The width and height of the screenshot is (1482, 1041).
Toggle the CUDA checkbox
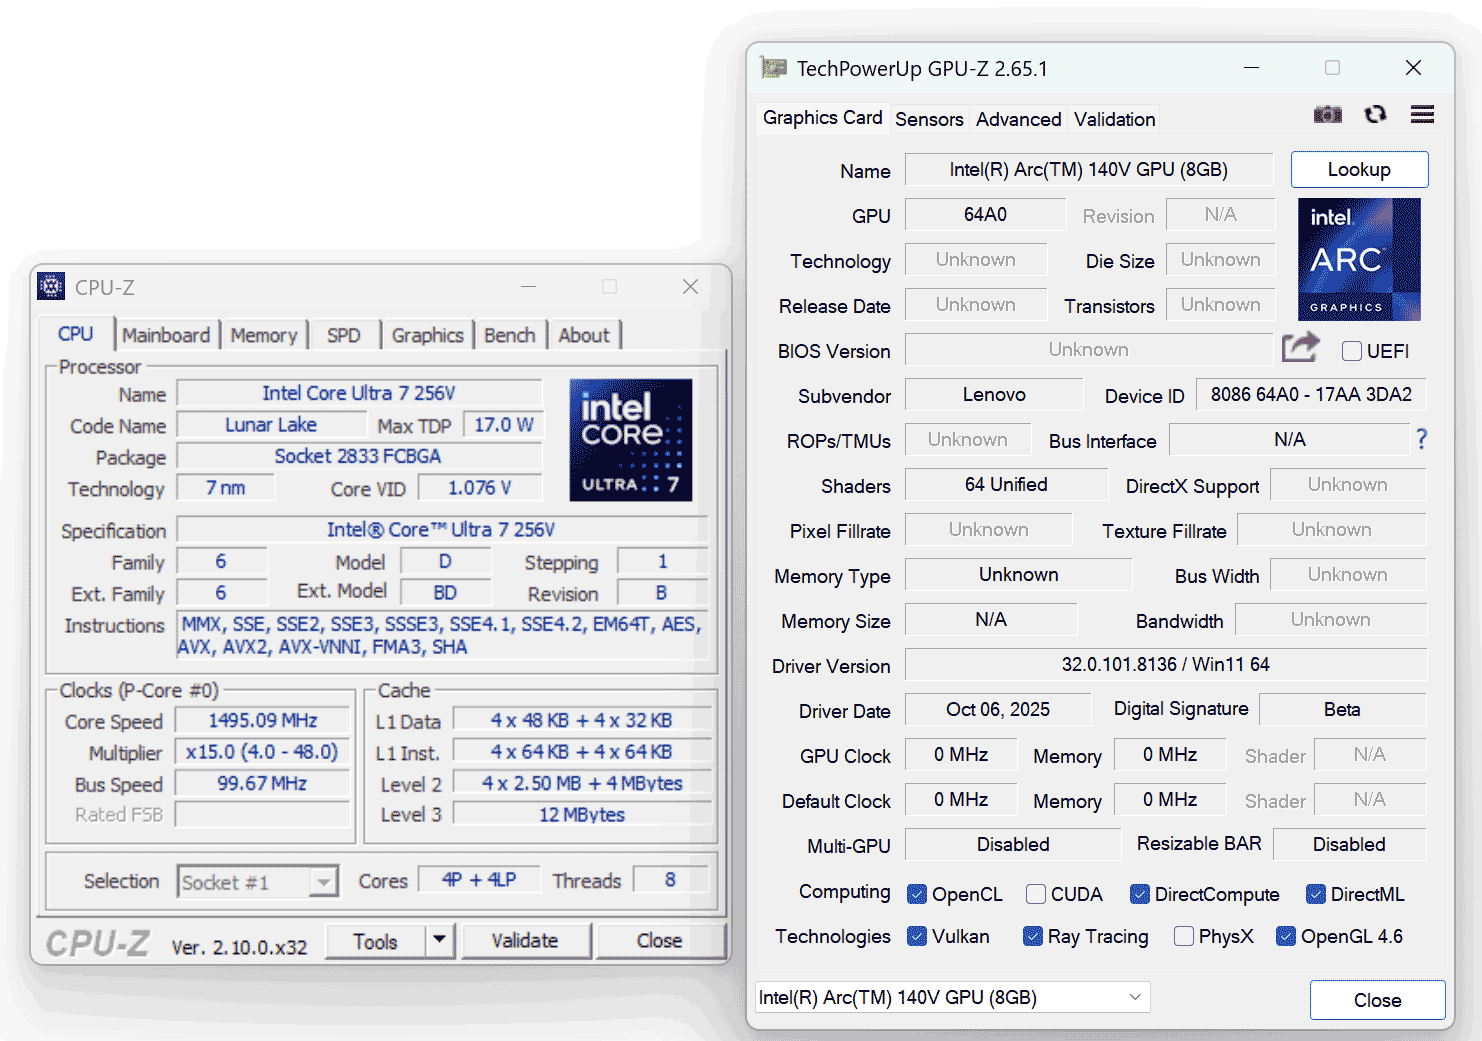tap(1036, 894)
